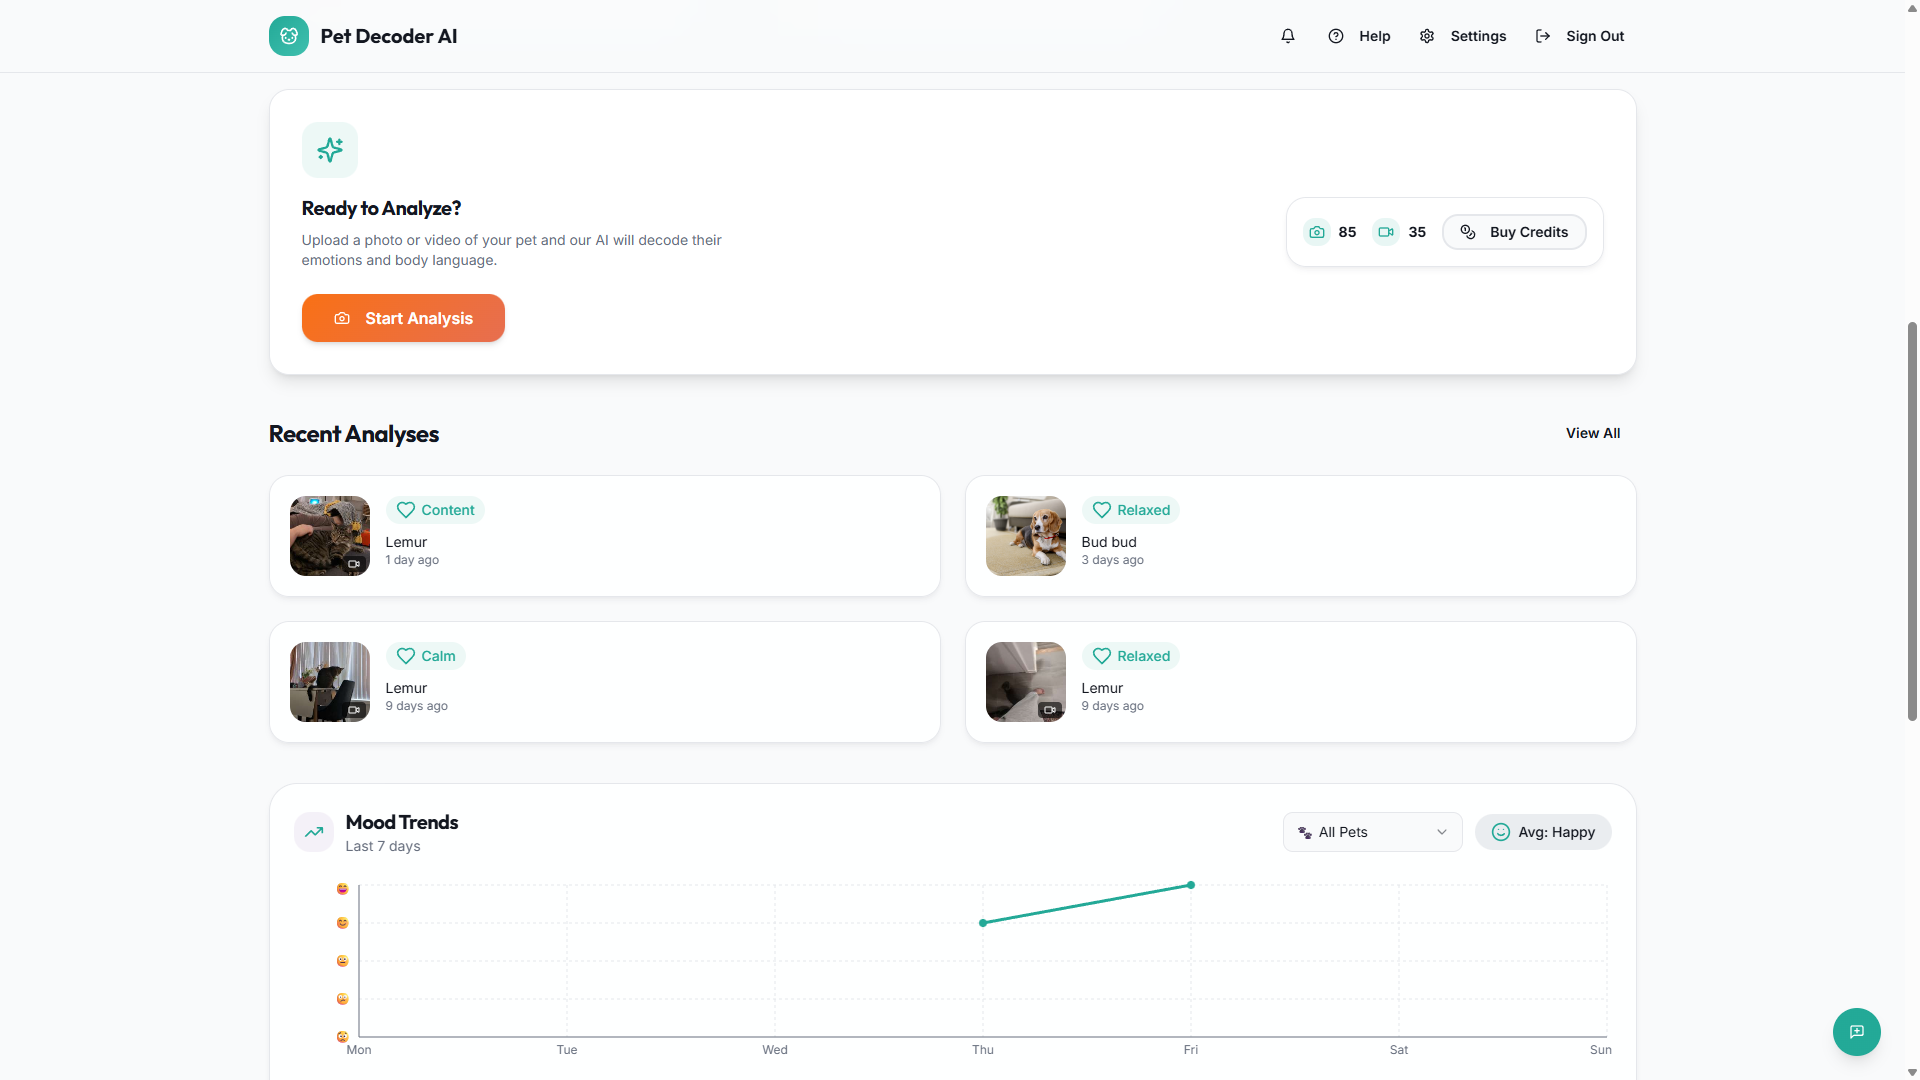The image size is (1920, 1080).
Task: Open Settings via the gear icon
Action: (x=1427, y=36)
